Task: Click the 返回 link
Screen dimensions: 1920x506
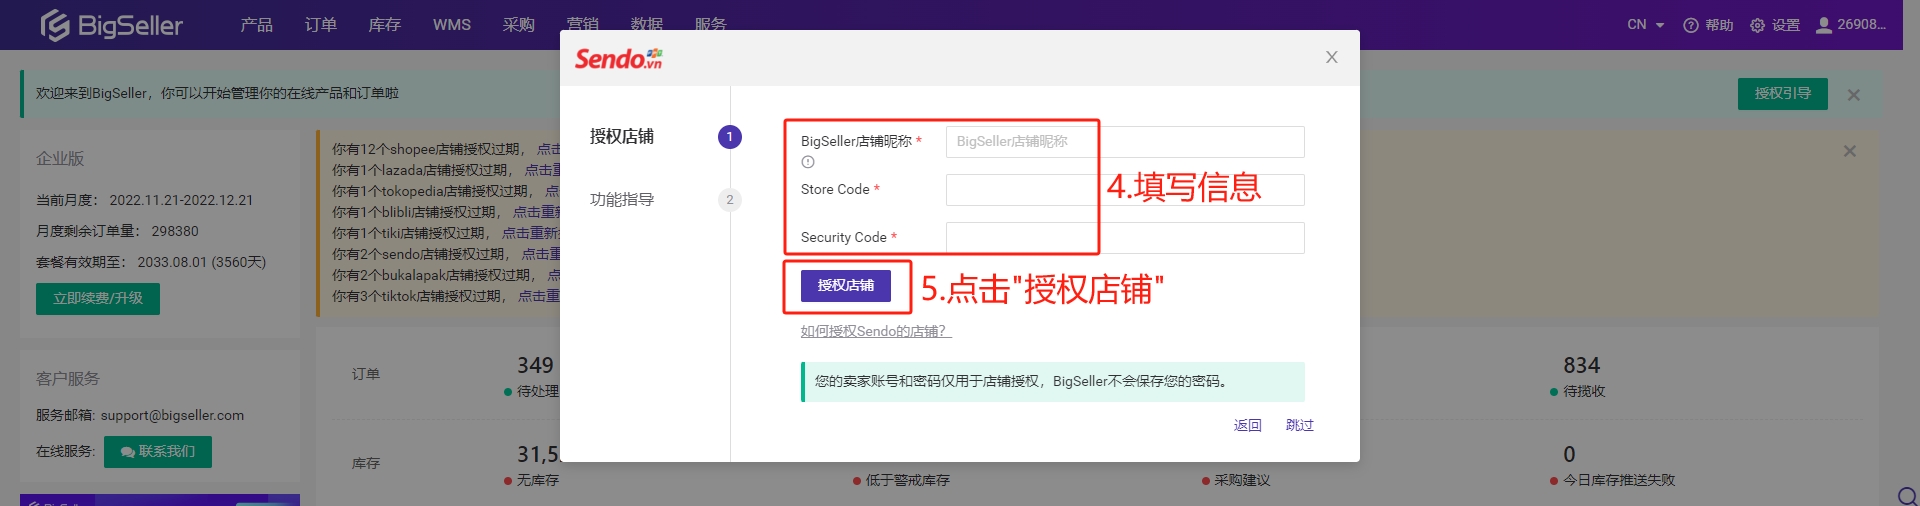Action: [1247, 425]
